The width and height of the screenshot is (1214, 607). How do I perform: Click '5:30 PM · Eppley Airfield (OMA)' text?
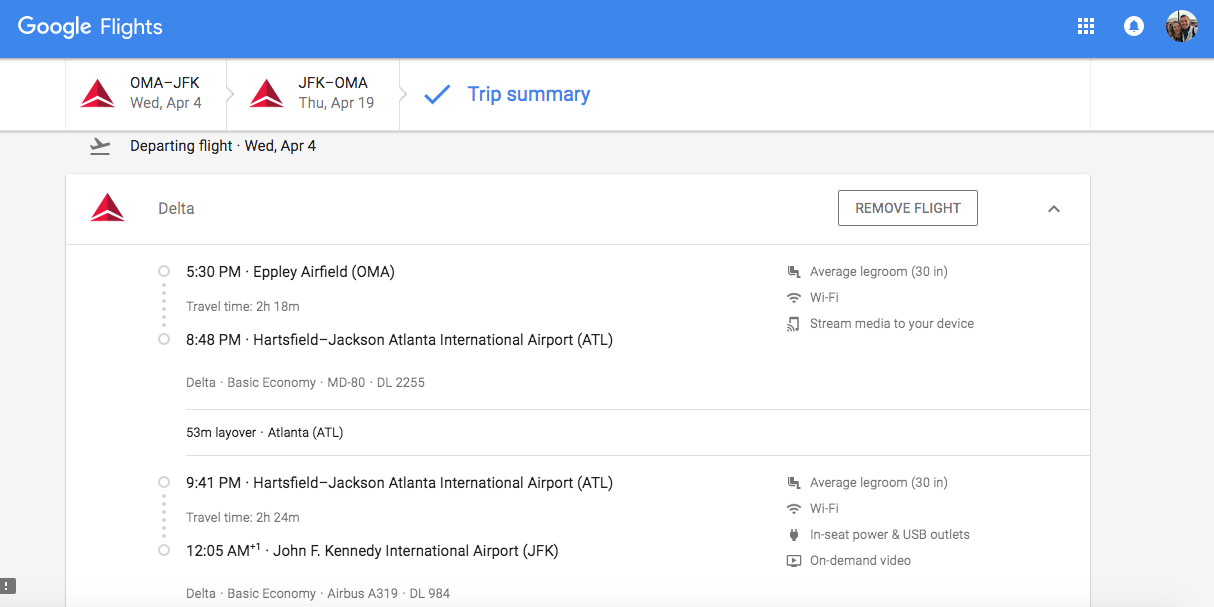pos(290,271)
